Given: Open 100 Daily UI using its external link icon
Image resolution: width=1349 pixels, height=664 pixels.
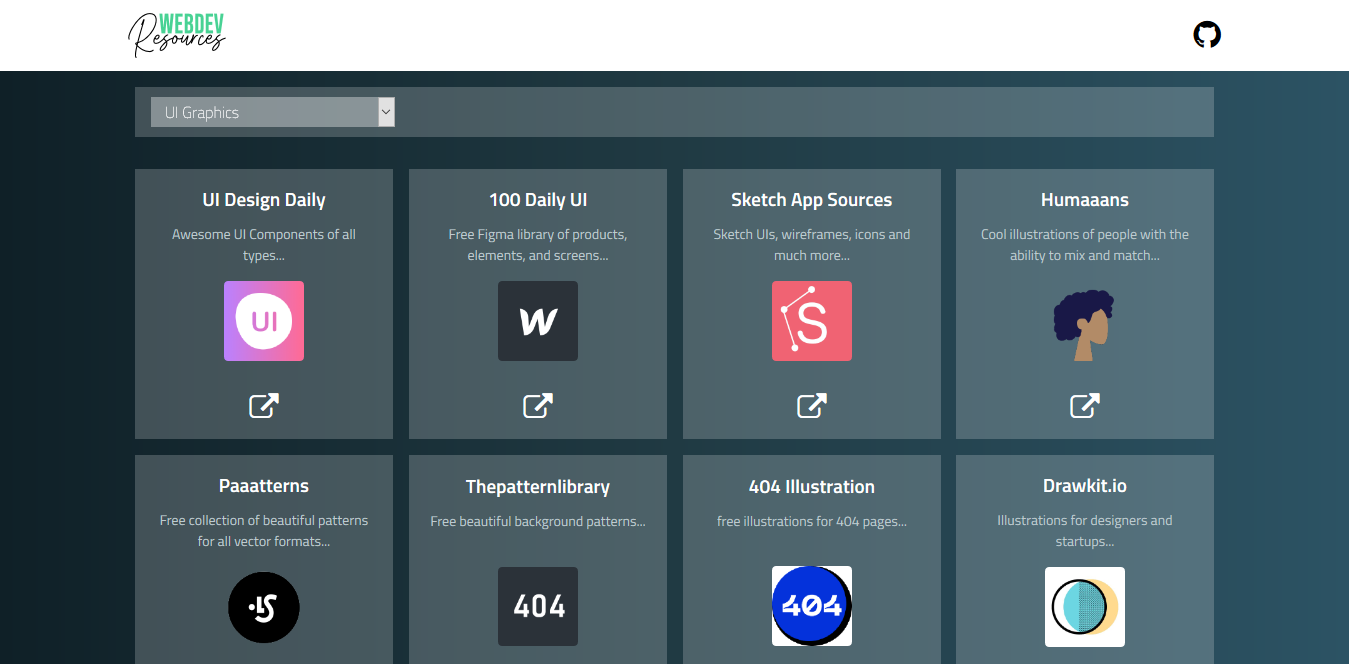Looking at the screenshot, I should point(537,406).
